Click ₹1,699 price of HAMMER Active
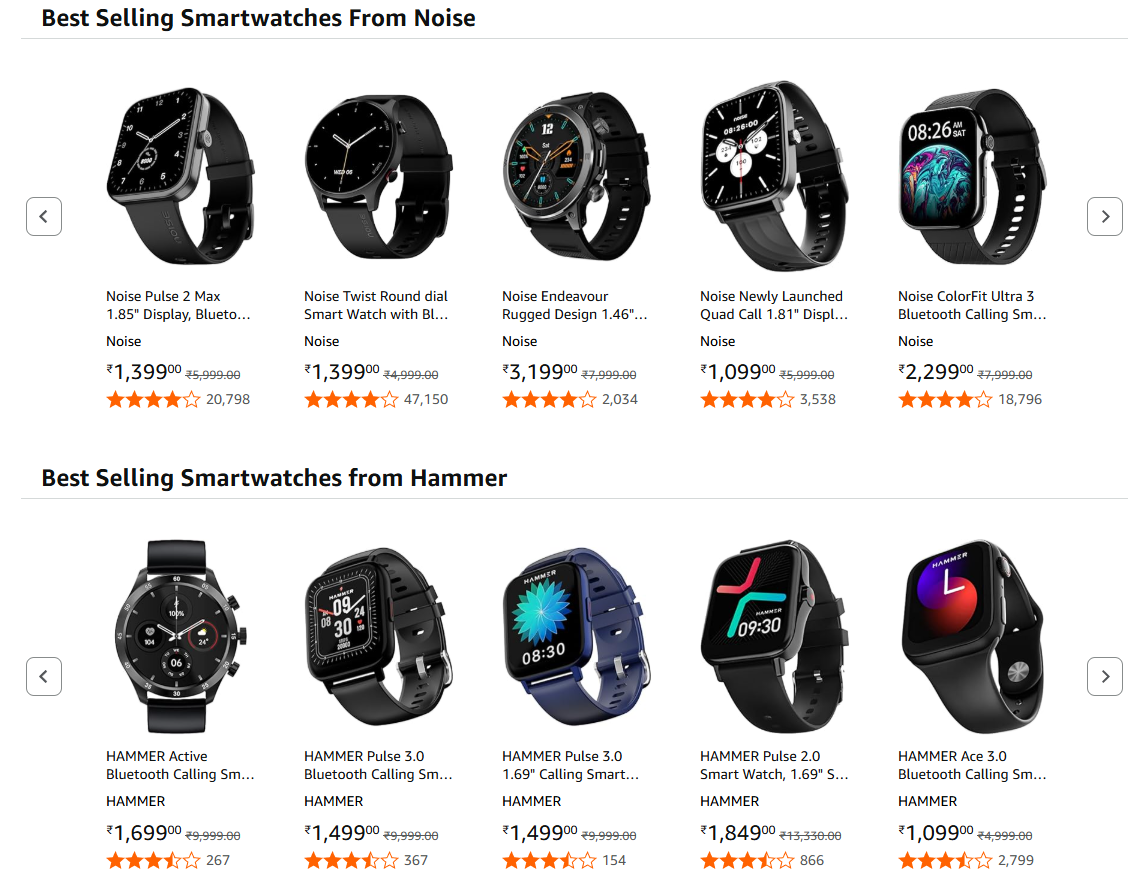1136x871 pixels. [x=143, y=833]
